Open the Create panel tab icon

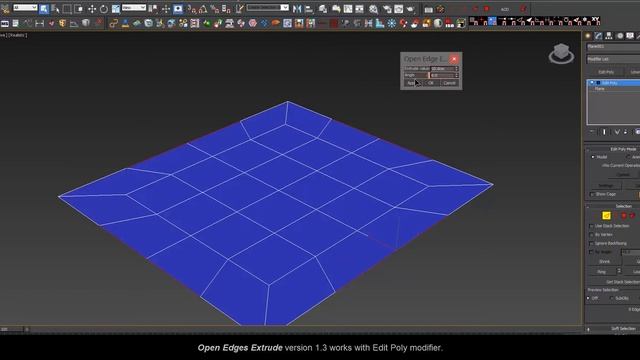(588, 36)
